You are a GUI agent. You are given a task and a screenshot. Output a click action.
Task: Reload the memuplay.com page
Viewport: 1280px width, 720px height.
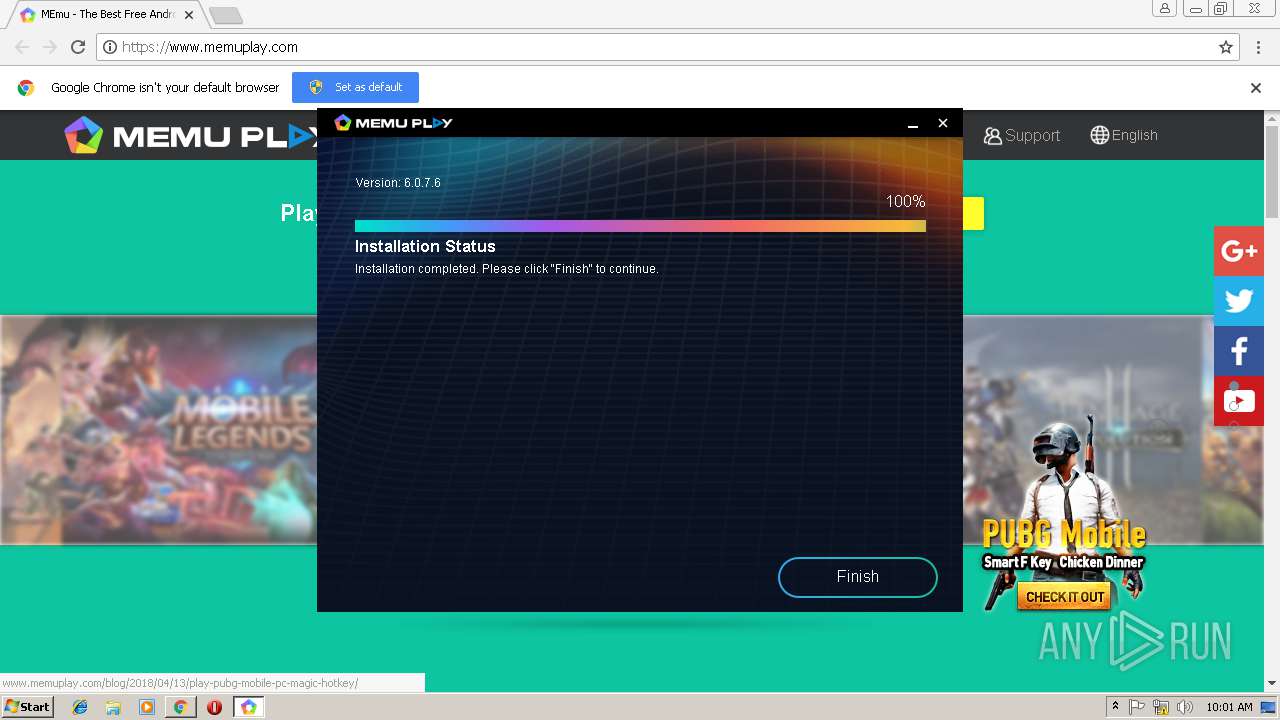tap(78, 47)
